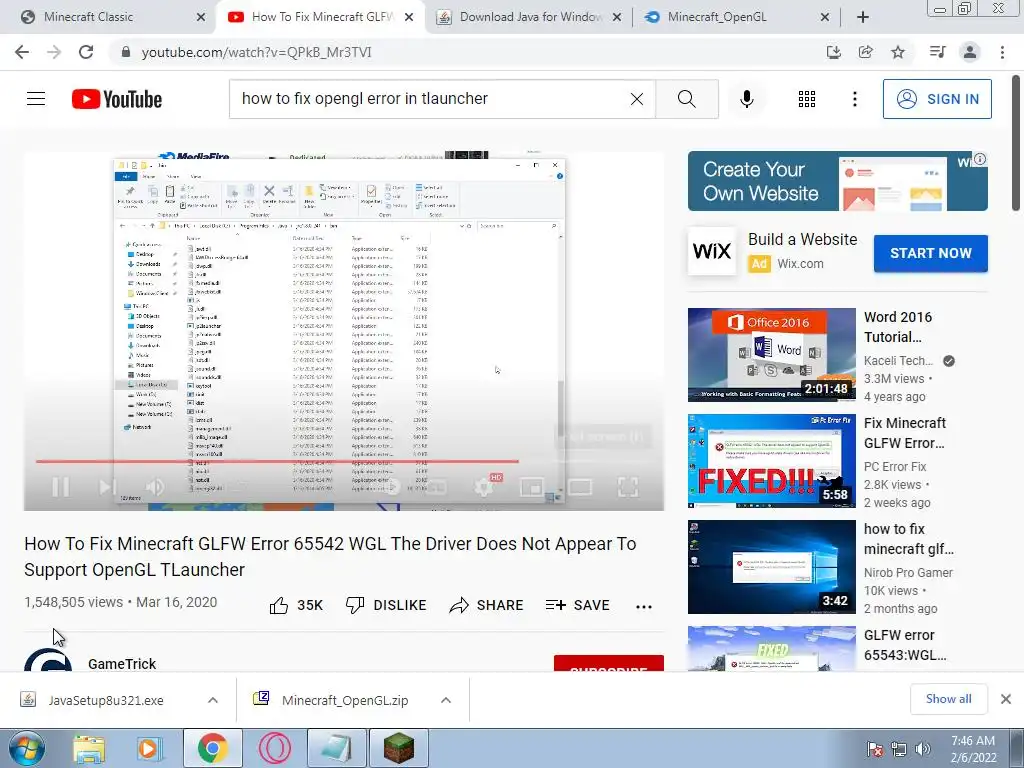Click the SIGN IN button
Viewport: 1024px width, 768px height.
[x=937, y=99]
